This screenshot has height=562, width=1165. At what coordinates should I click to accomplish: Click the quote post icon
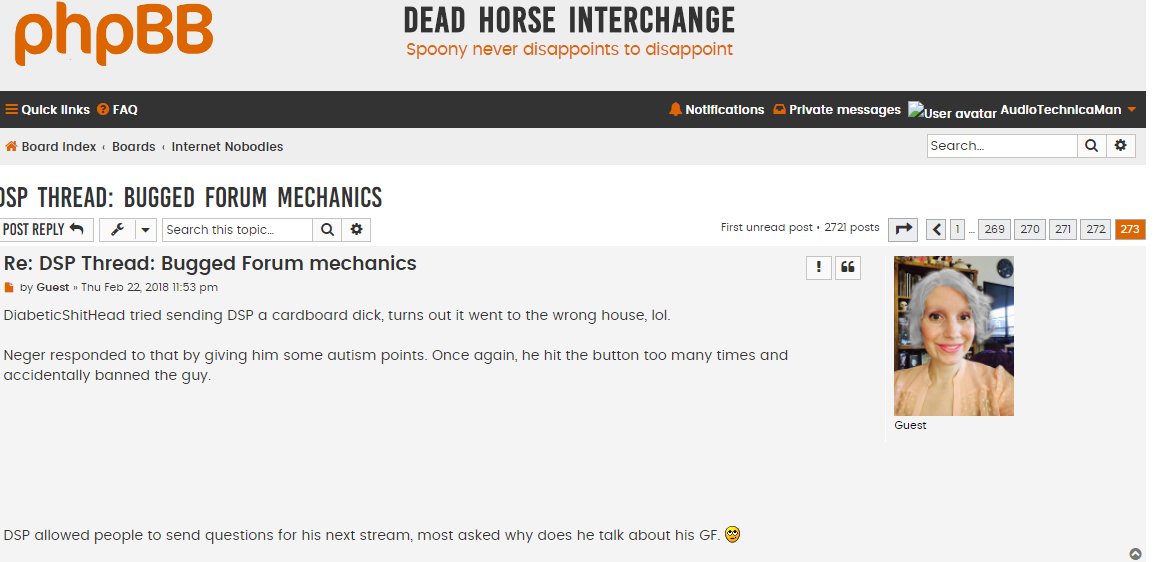(848, 268)
